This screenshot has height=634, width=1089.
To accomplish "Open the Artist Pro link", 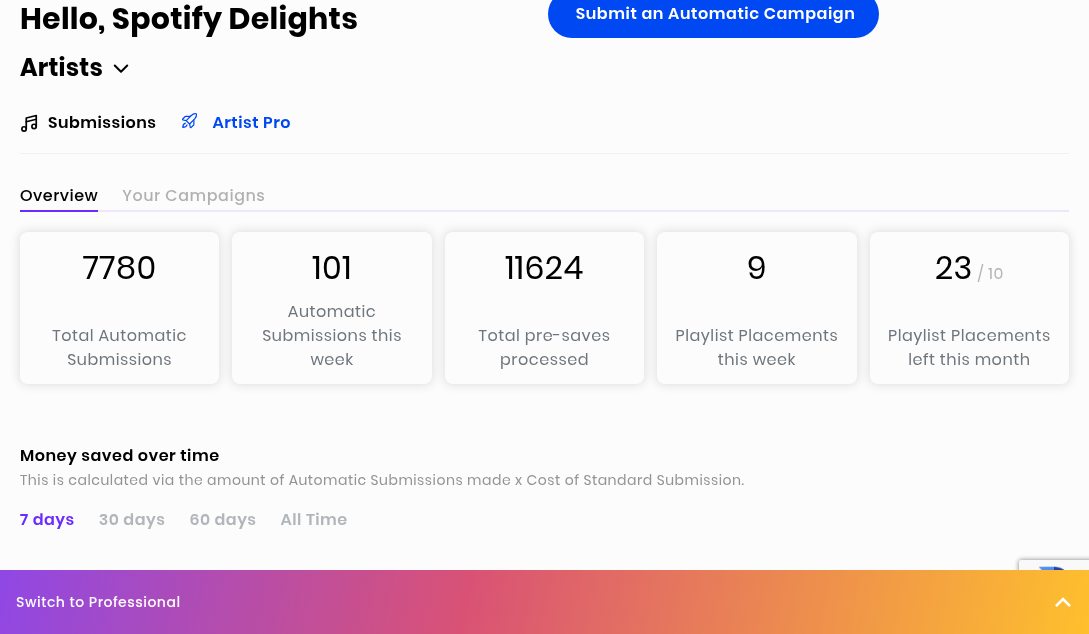I will click(251, 123).
